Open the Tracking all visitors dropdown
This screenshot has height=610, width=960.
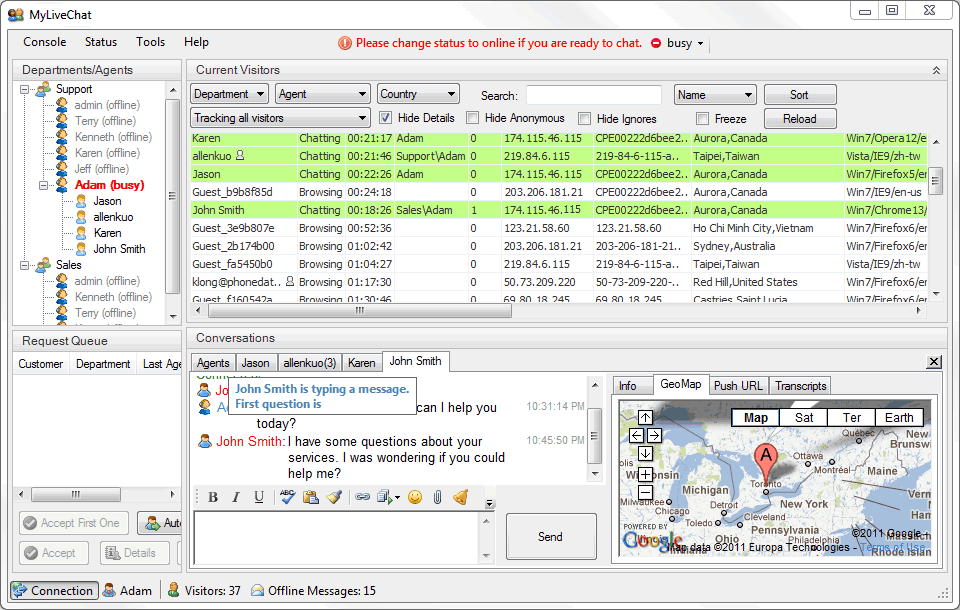point(281,118)
